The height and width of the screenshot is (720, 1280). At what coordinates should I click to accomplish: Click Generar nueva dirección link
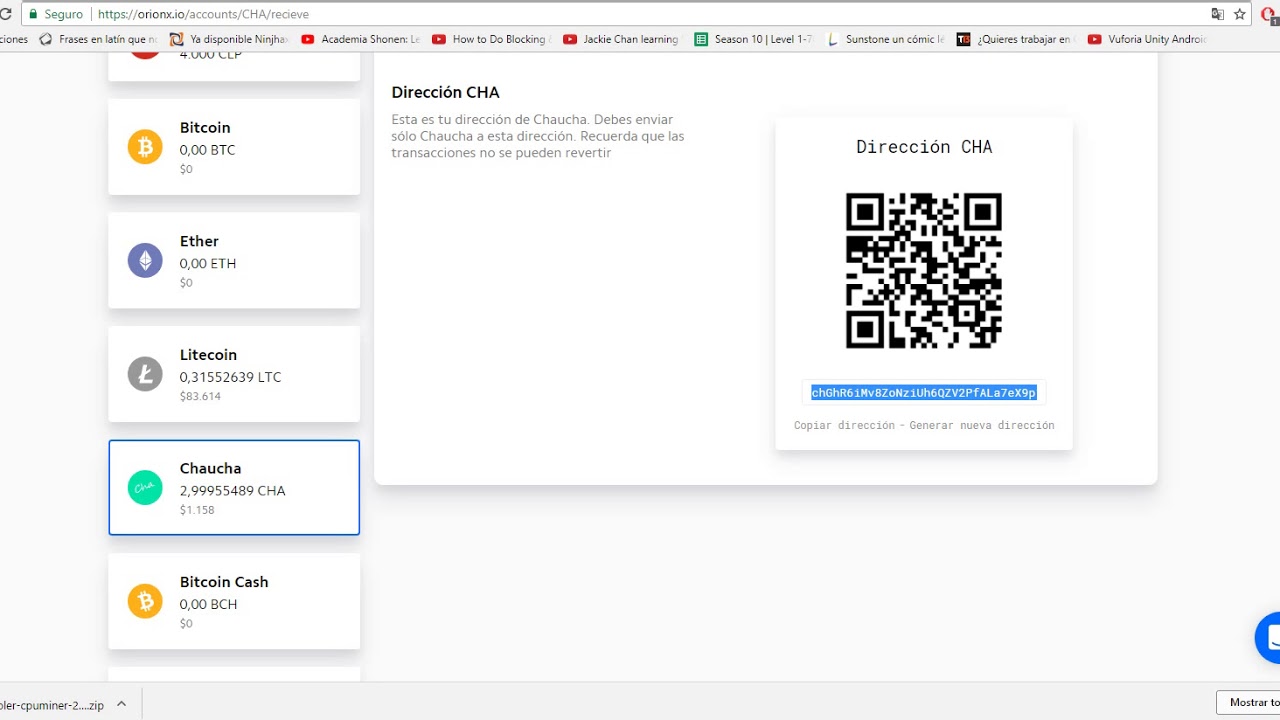982,425
